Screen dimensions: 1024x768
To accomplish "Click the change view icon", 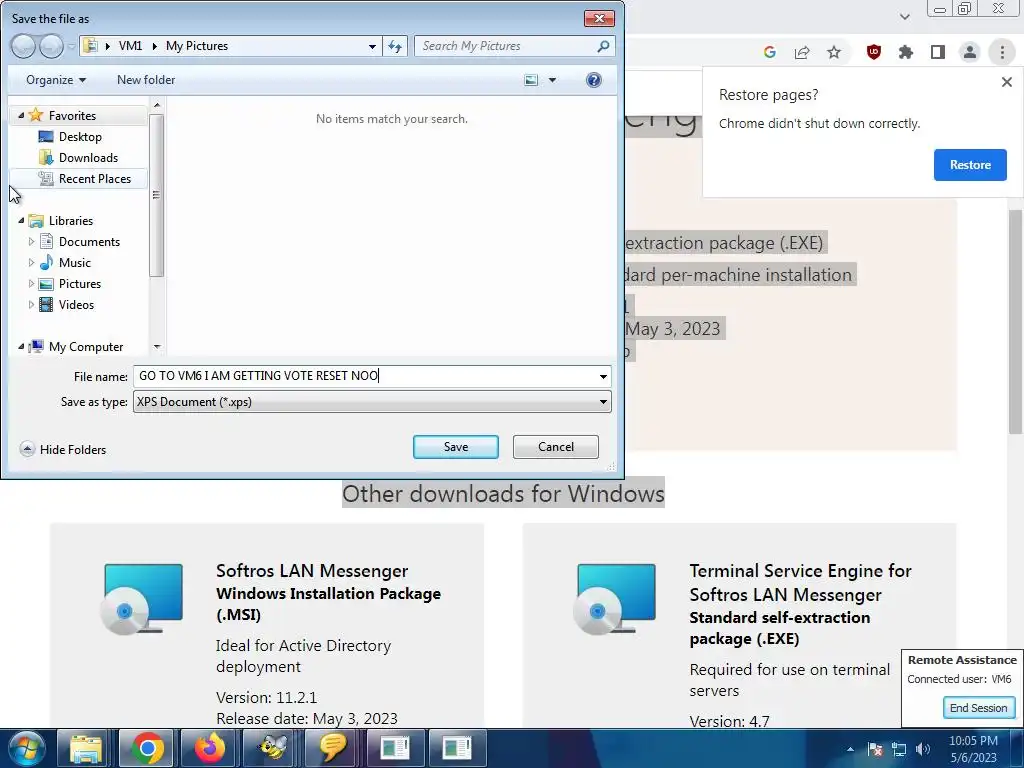I will pos(532,80).
